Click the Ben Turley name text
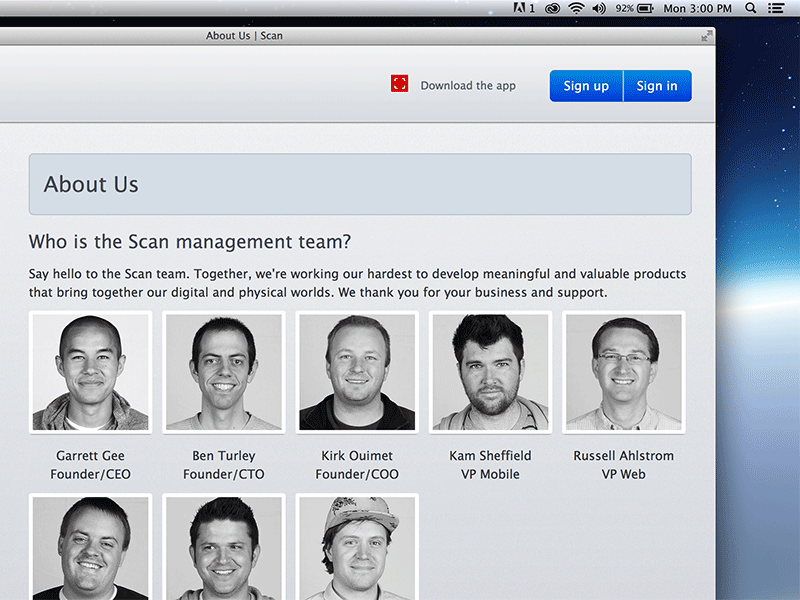800x600 pixels. coord(223,456)
